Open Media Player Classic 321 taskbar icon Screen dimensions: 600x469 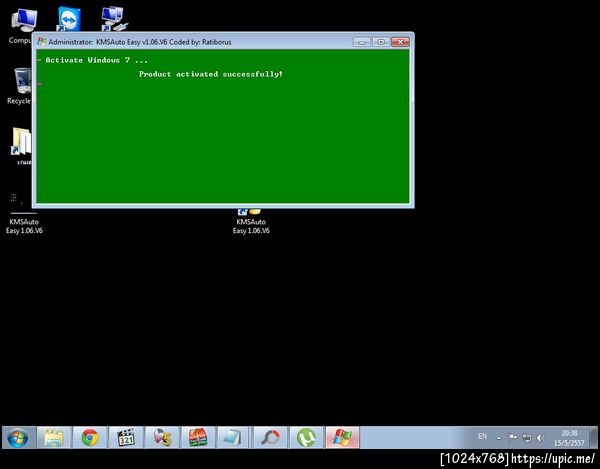126,438
